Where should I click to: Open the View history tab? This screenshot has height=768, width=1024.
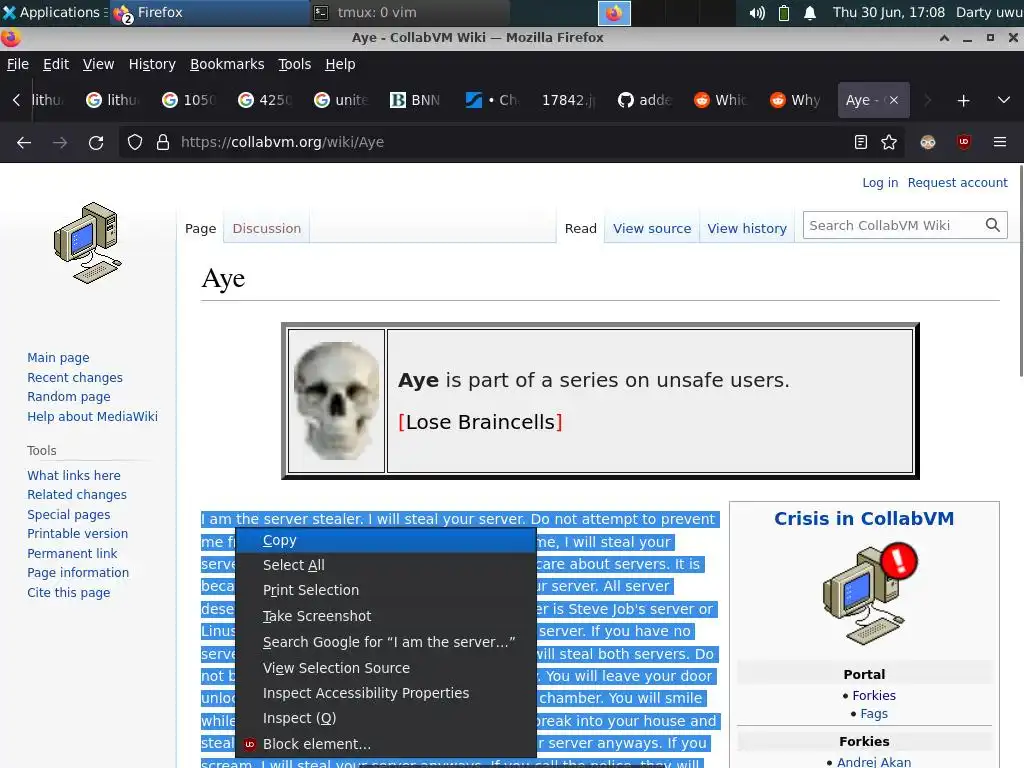click(x=747, y=229)
